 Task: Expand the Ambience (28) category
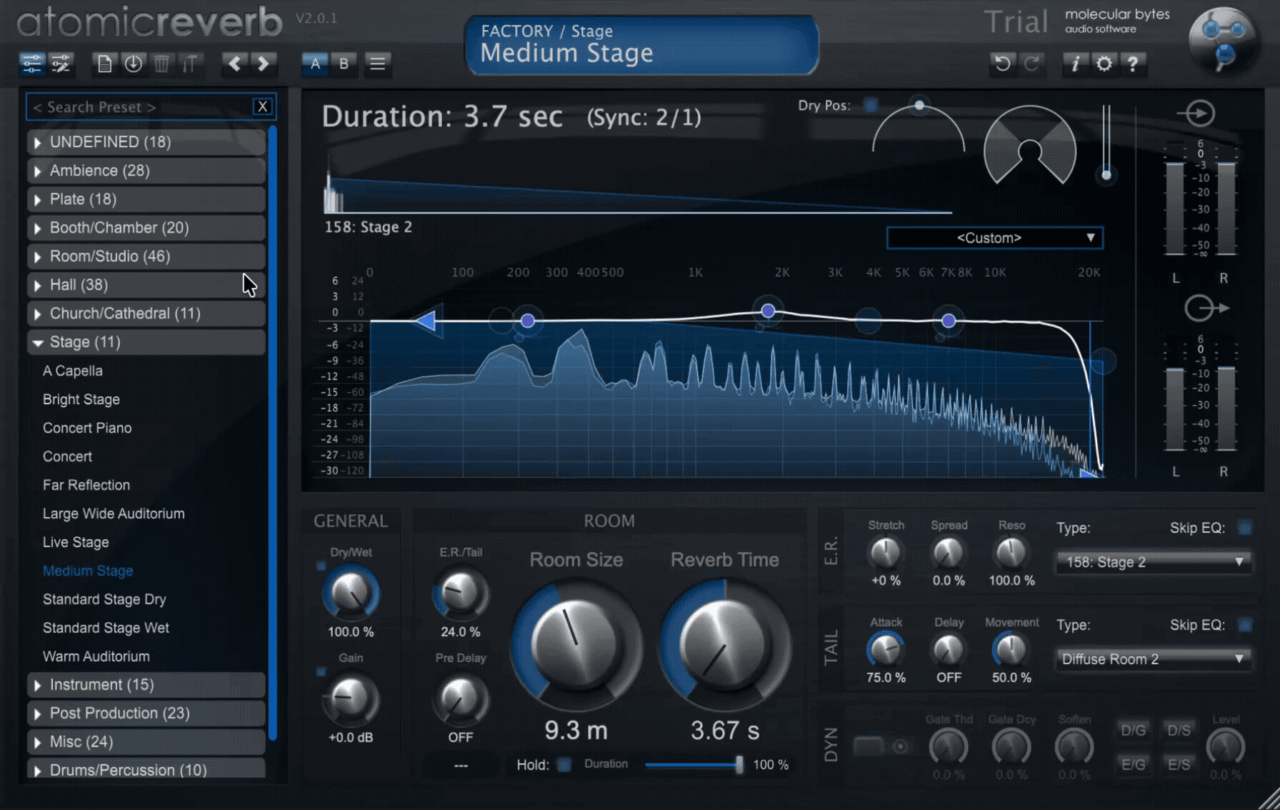pyautogui.click(x=146, y=171)
